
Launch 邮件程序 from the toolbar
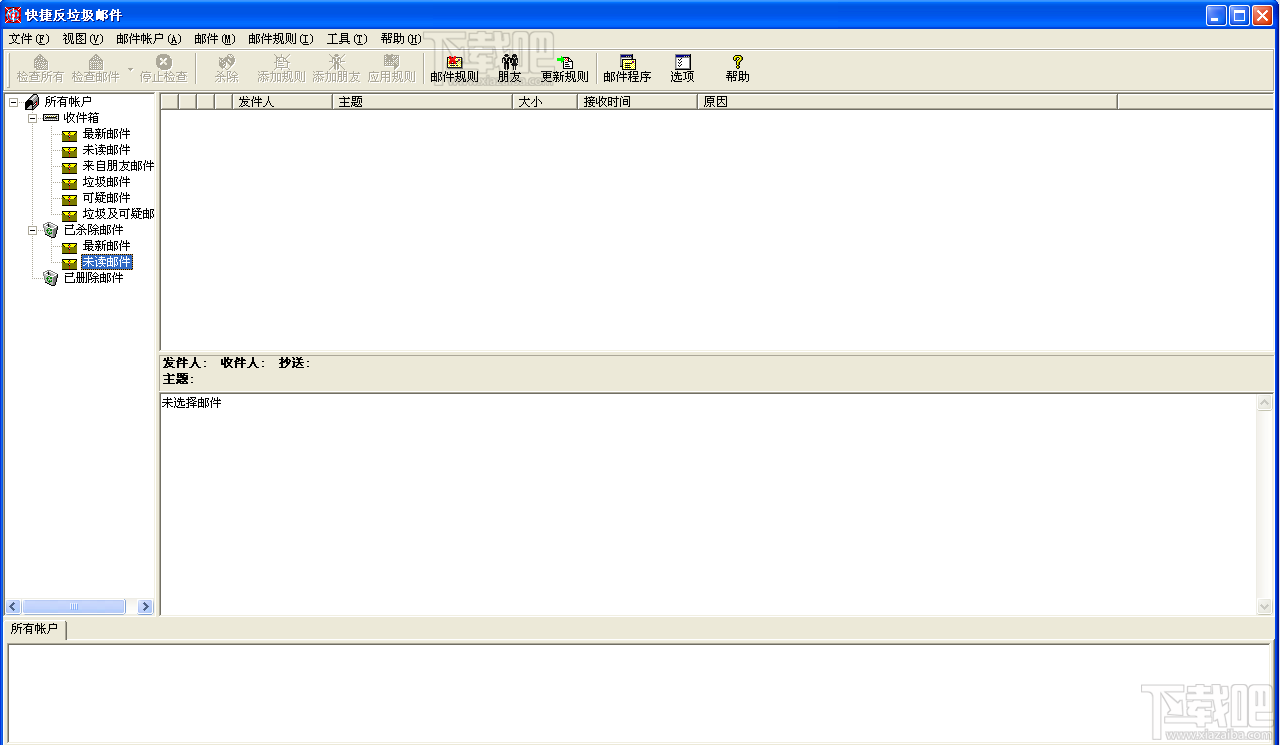627,69
